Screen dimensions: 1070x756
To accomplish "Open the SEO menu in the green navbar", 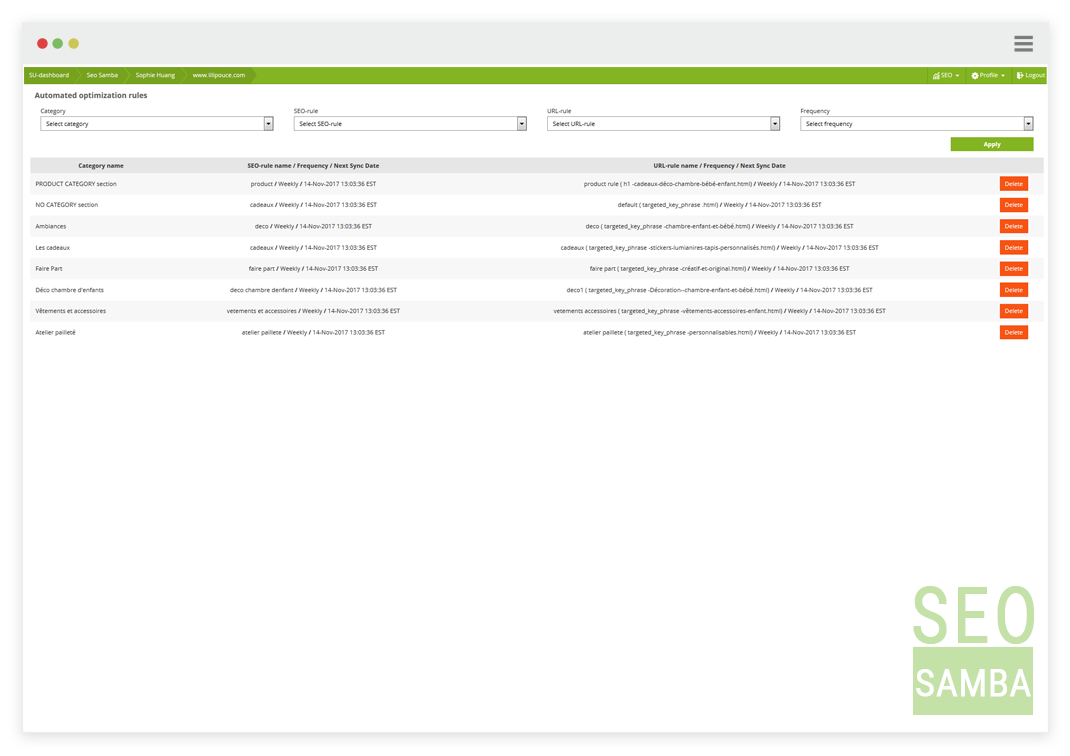I will coord(945,75).
